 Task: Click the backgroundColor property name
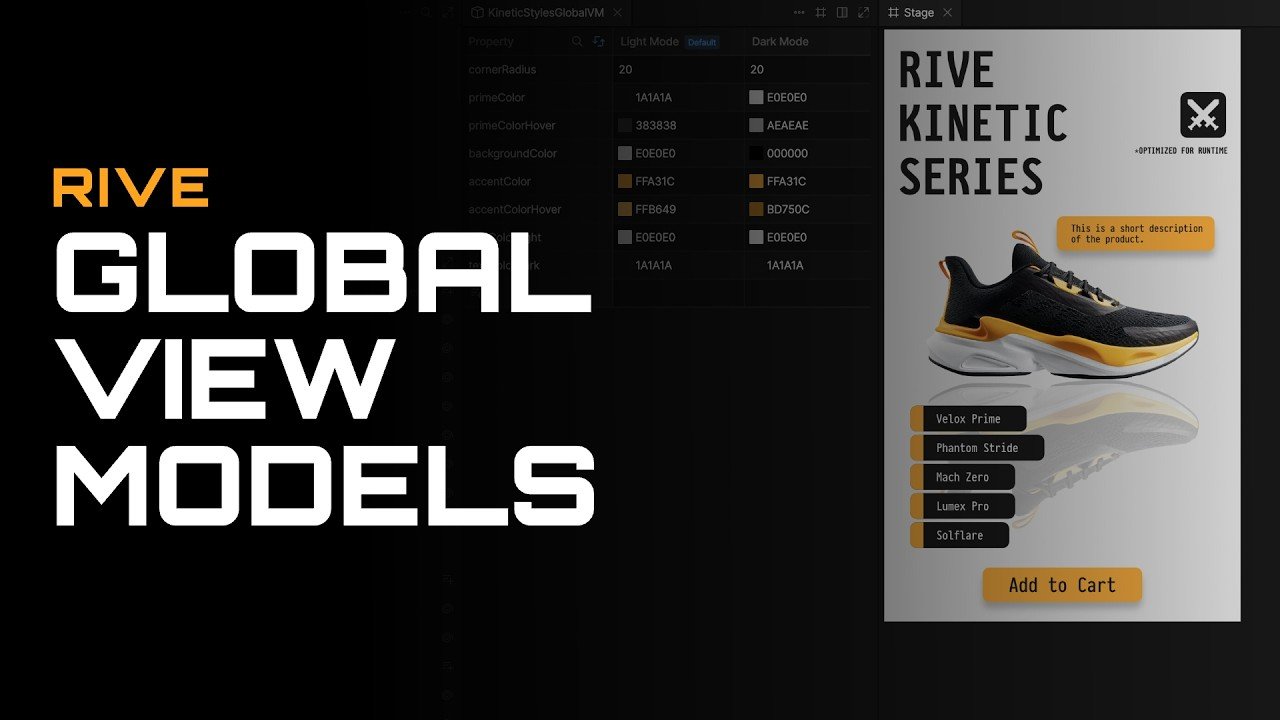pyautogui.click(x=515, y=154)
